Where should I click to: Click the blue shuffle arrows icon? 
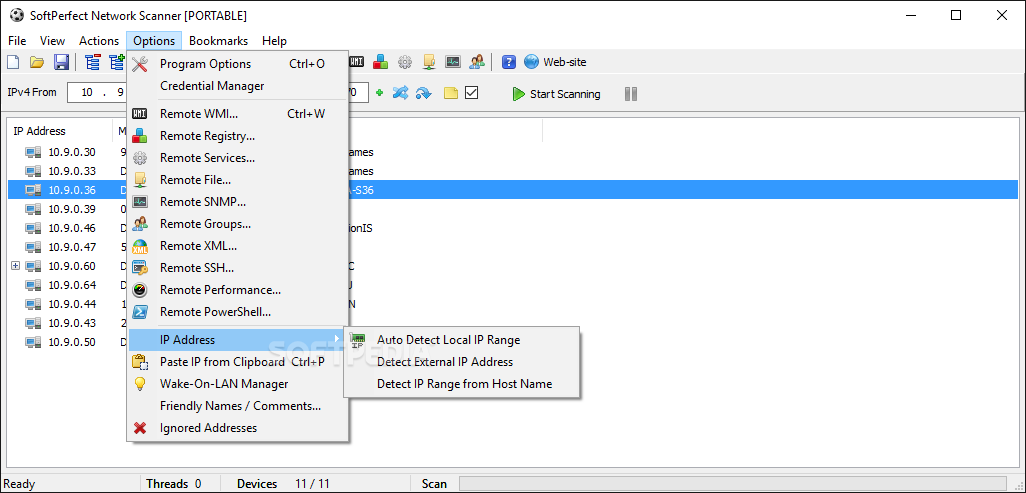click(400, 94)
